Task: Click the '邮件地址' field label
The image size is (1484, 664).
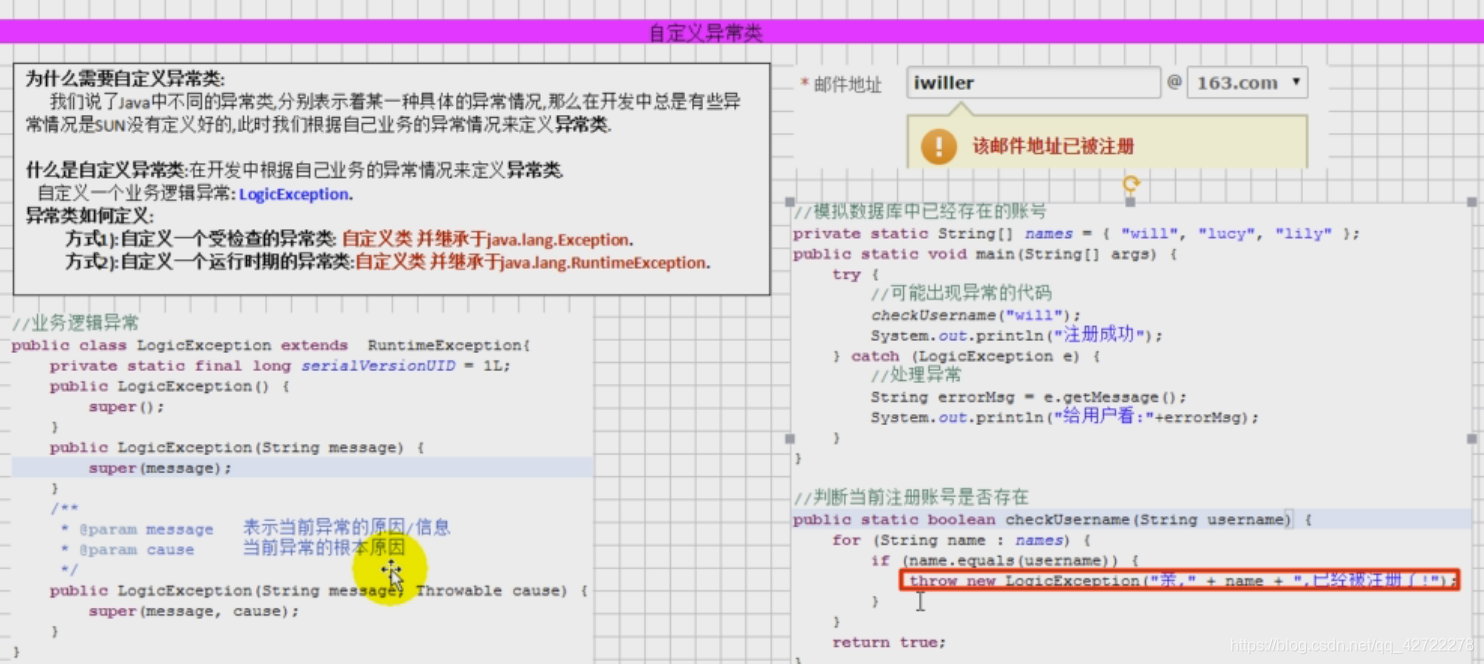Action: tap(848, 85)
